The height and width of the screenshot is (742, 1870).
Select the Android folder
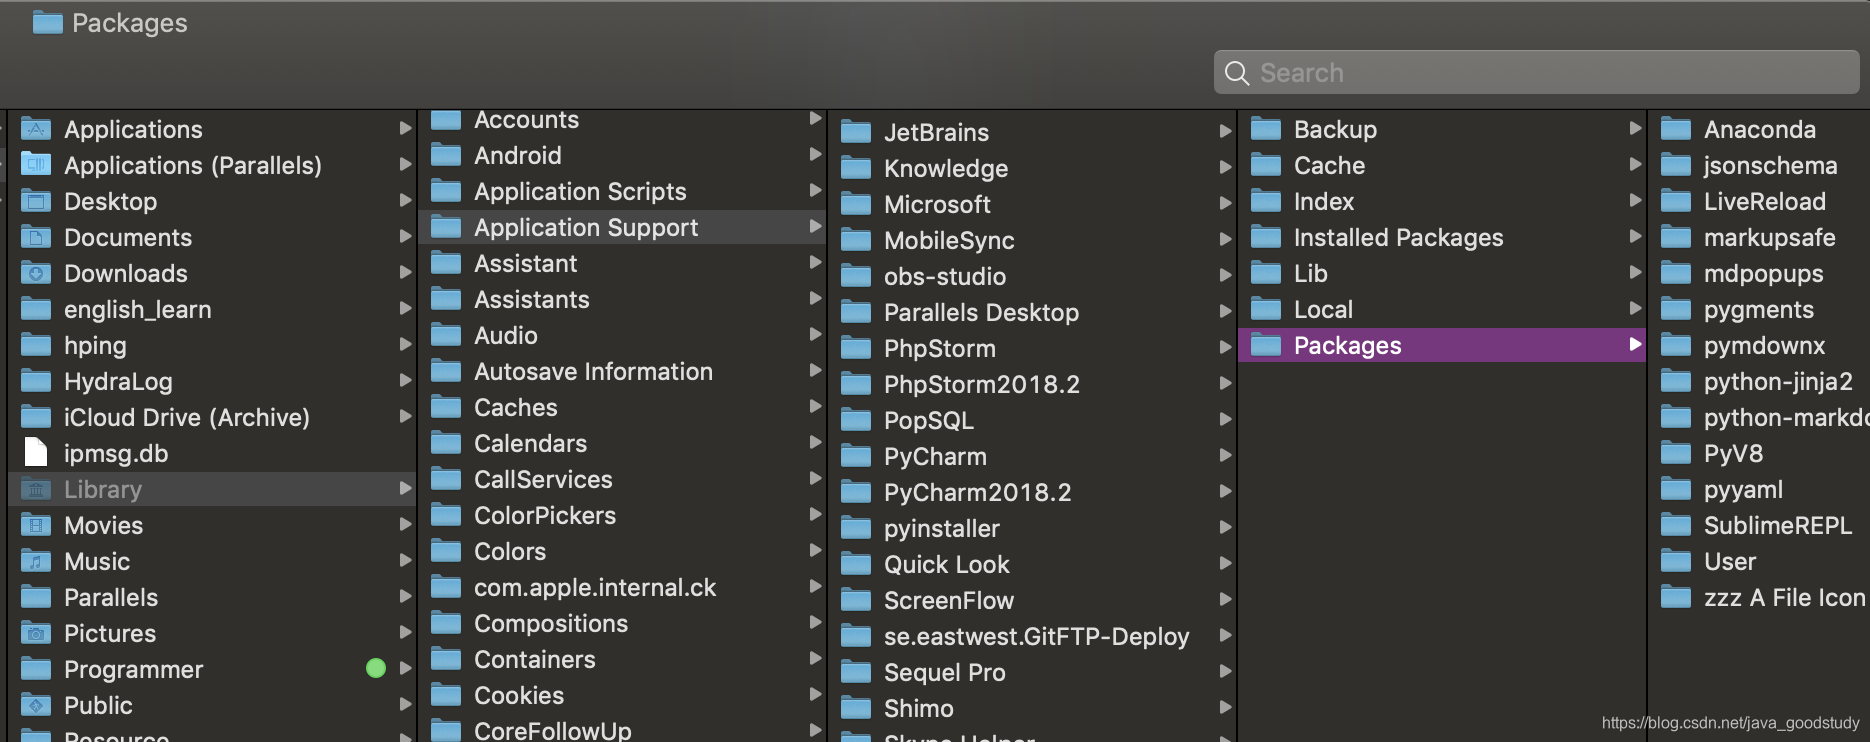click(622, 155)
